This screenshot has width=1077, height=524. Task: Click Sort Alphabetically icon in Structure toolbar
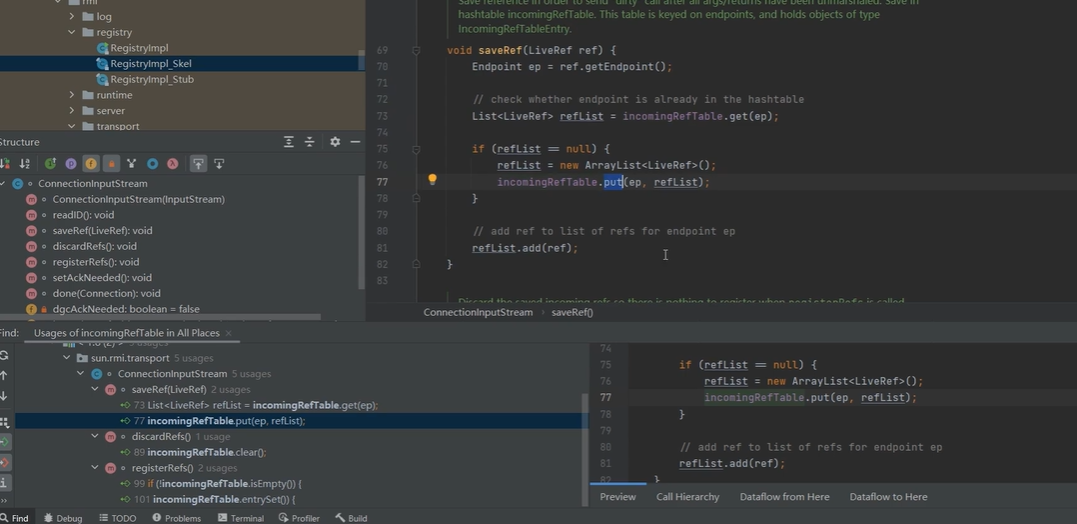click(x=25, y=164)
